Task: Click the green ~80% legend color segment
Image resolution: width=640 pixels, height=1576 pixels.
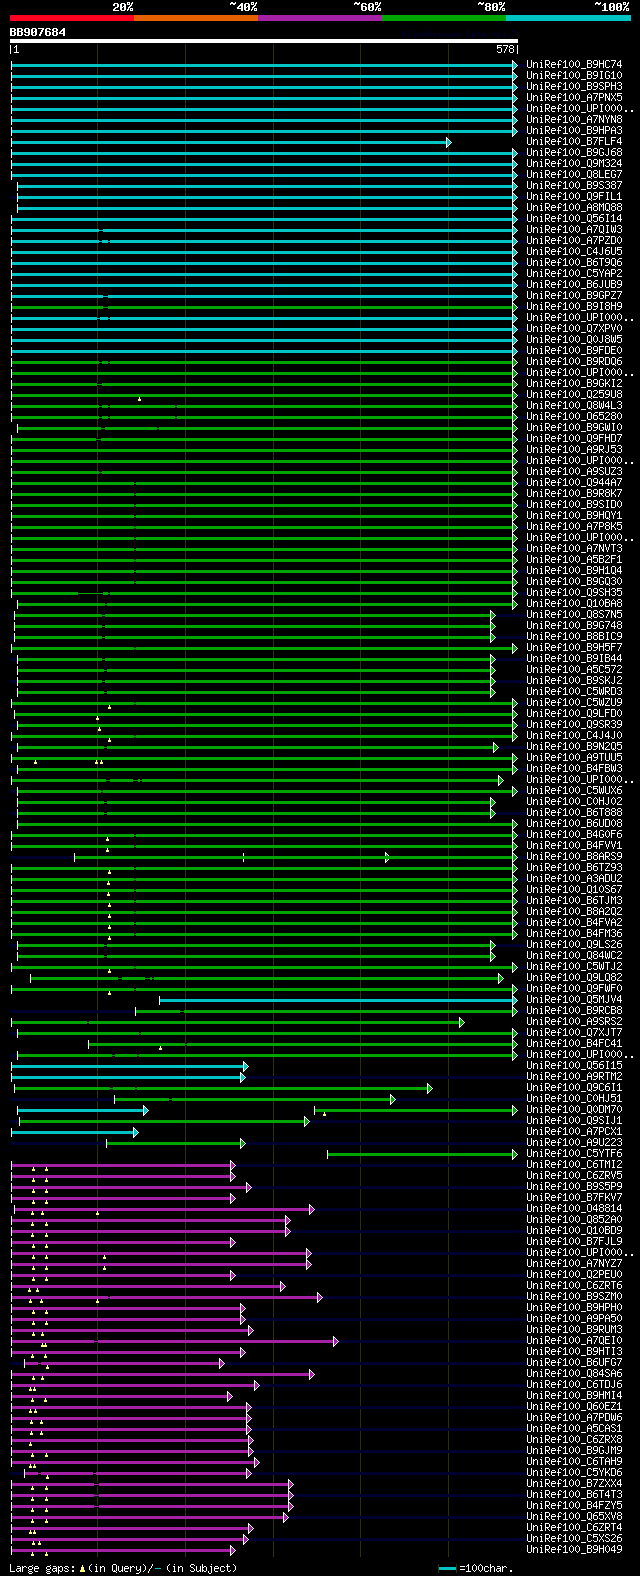Action: point(443,18)
